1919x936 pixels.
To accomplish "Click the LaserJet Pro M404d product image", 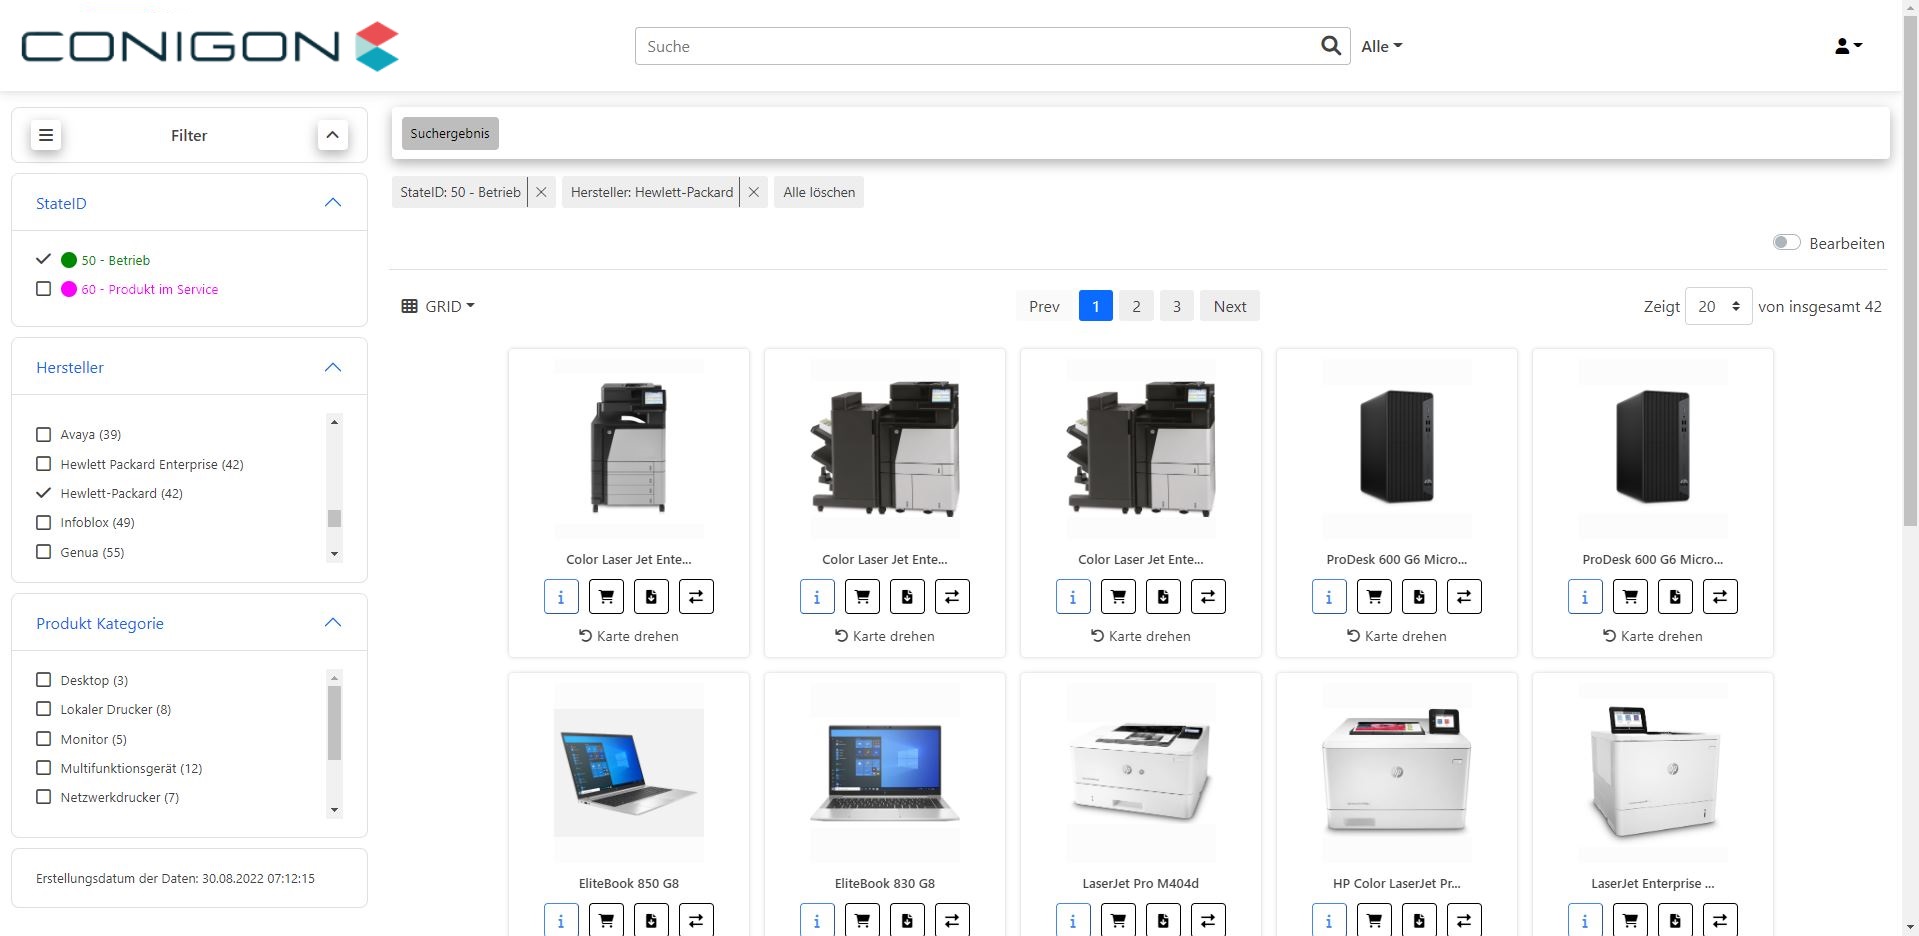I will click(1141, 772).
